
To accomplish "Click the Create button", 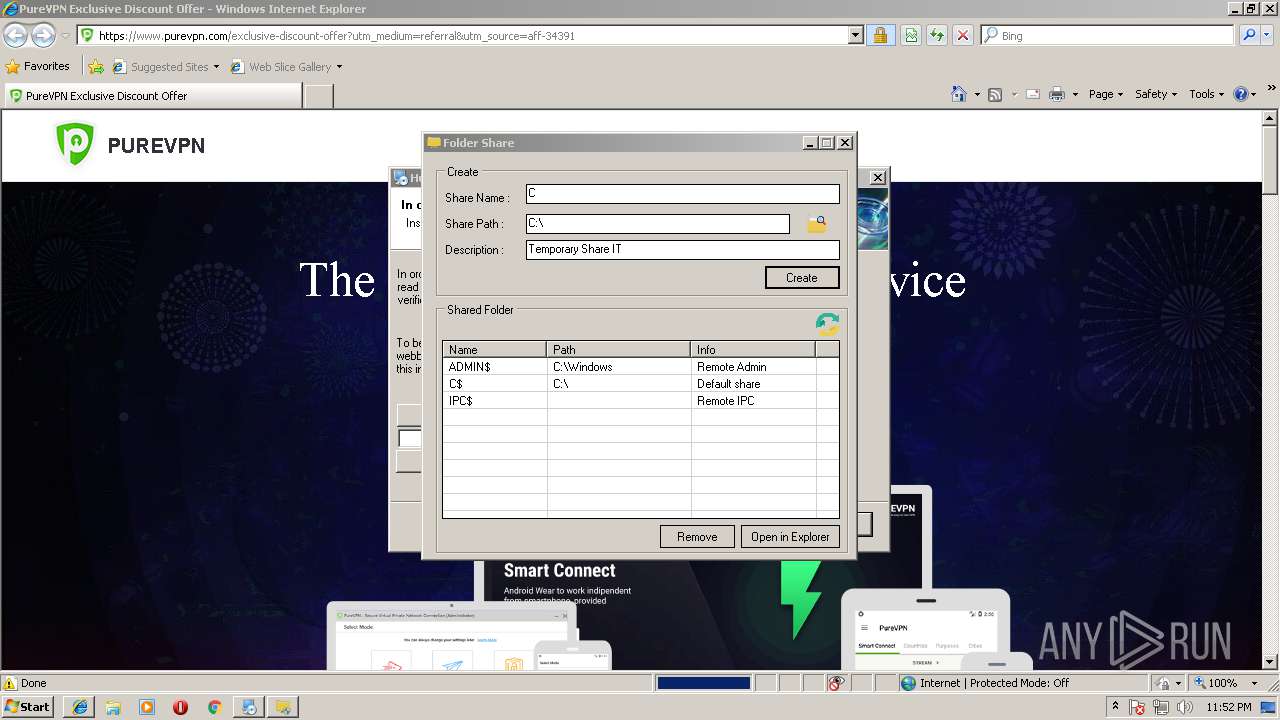I will [x=802, y=277].
